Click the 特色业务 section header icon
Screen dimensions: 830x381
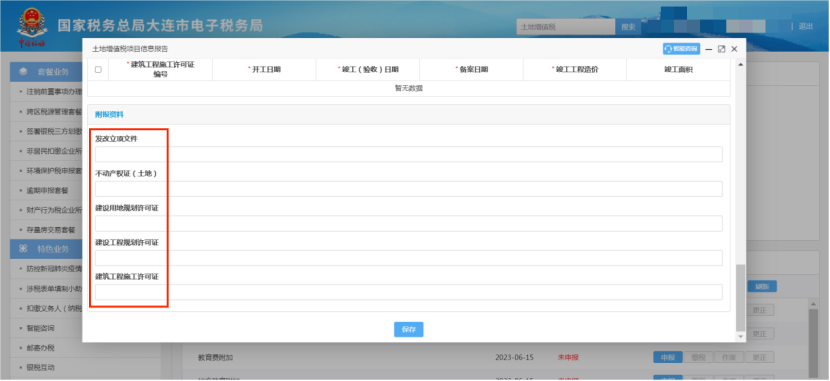[23, 249]
